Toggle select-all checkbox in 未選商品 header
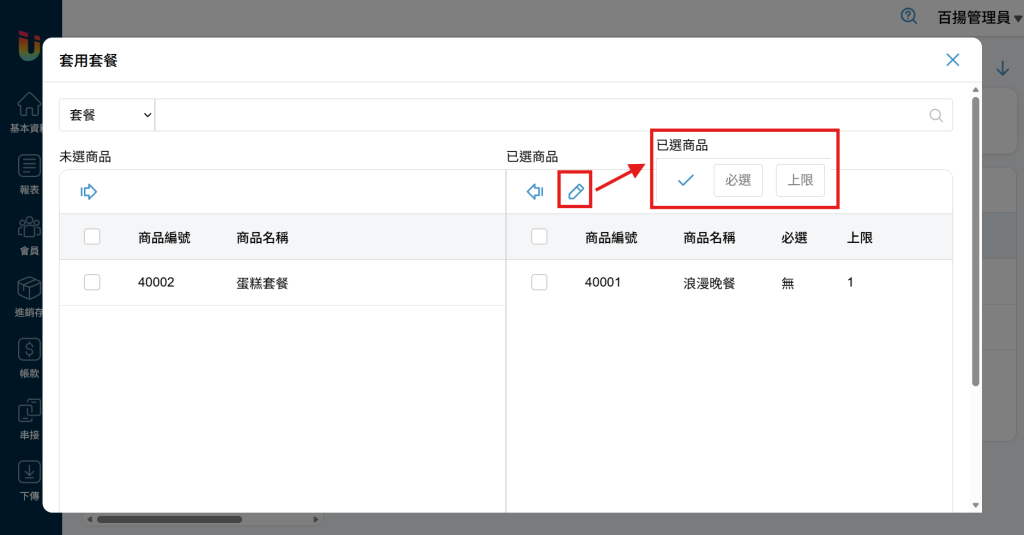 pyautogui.click(x=92, y=237)
